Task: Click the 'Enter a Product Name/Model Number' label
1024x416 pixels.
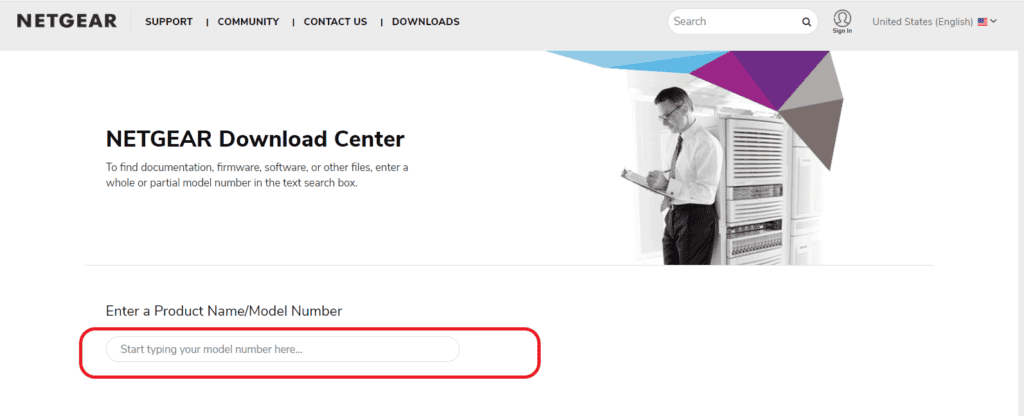Action: pos(224,311)
